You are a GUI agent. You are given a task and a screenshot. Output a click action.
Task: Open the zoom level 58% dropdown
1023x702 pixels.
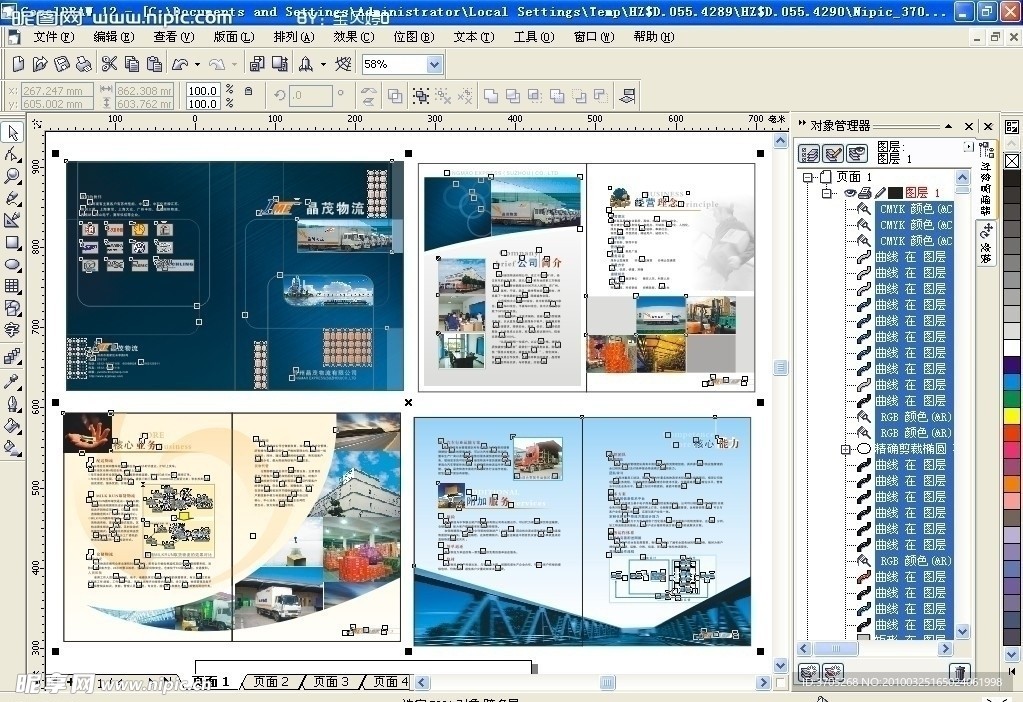click(434, 64)
